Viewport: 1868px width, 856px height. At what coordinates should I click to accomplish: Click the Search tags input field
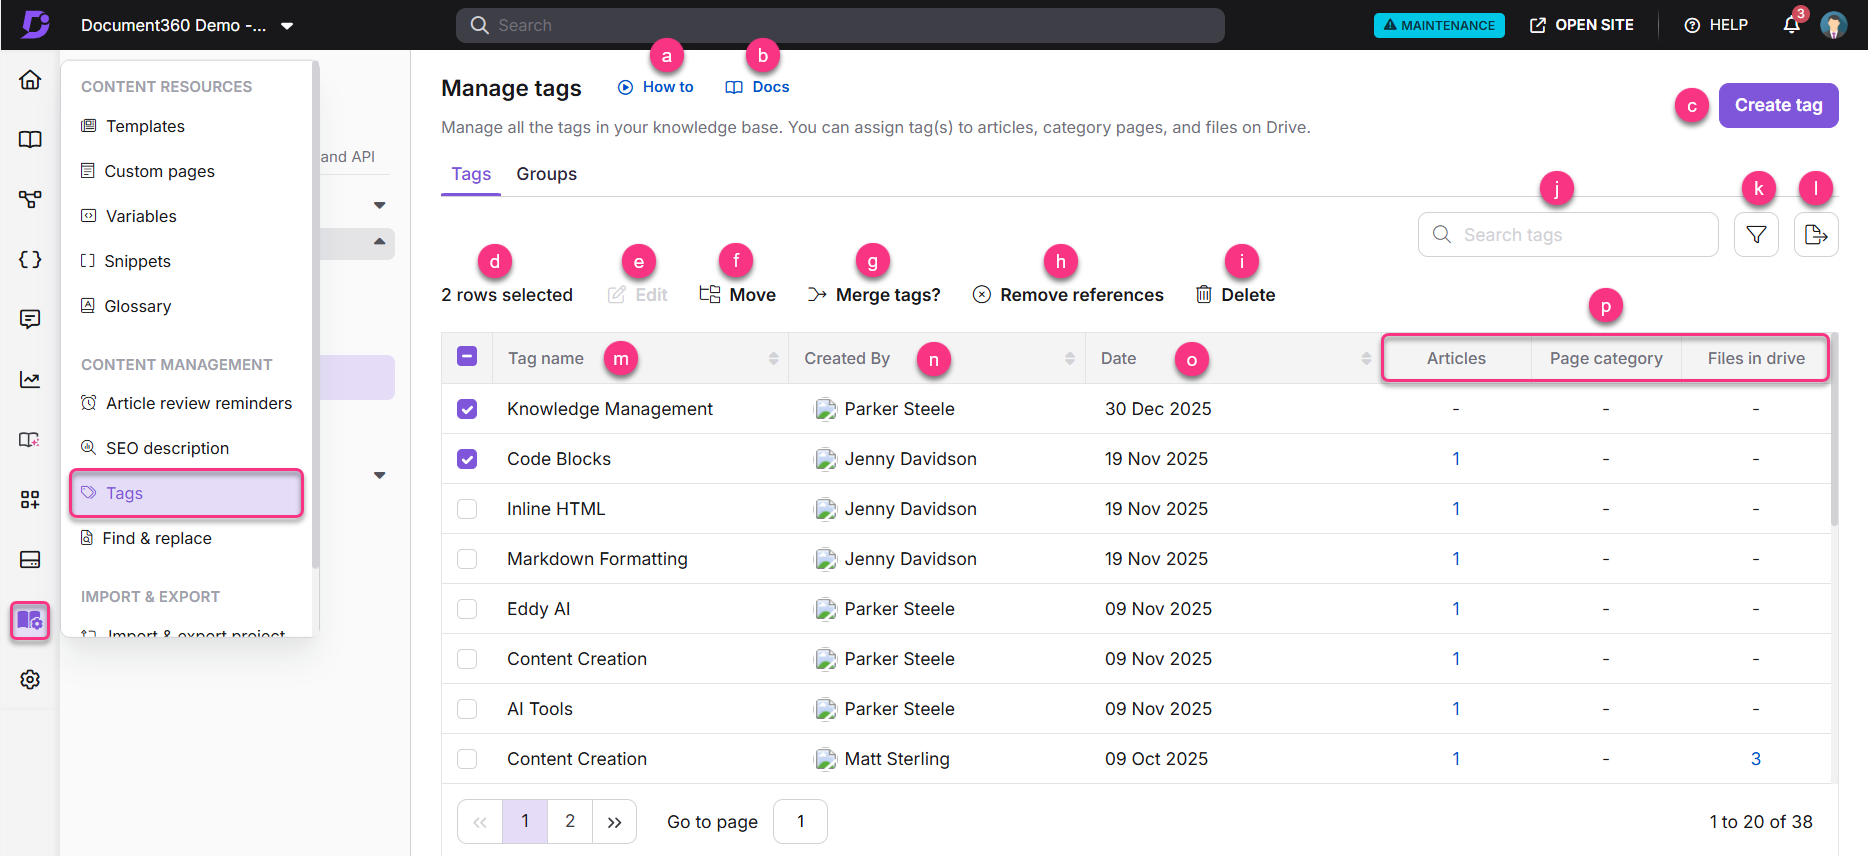[x=1568, y=235]
